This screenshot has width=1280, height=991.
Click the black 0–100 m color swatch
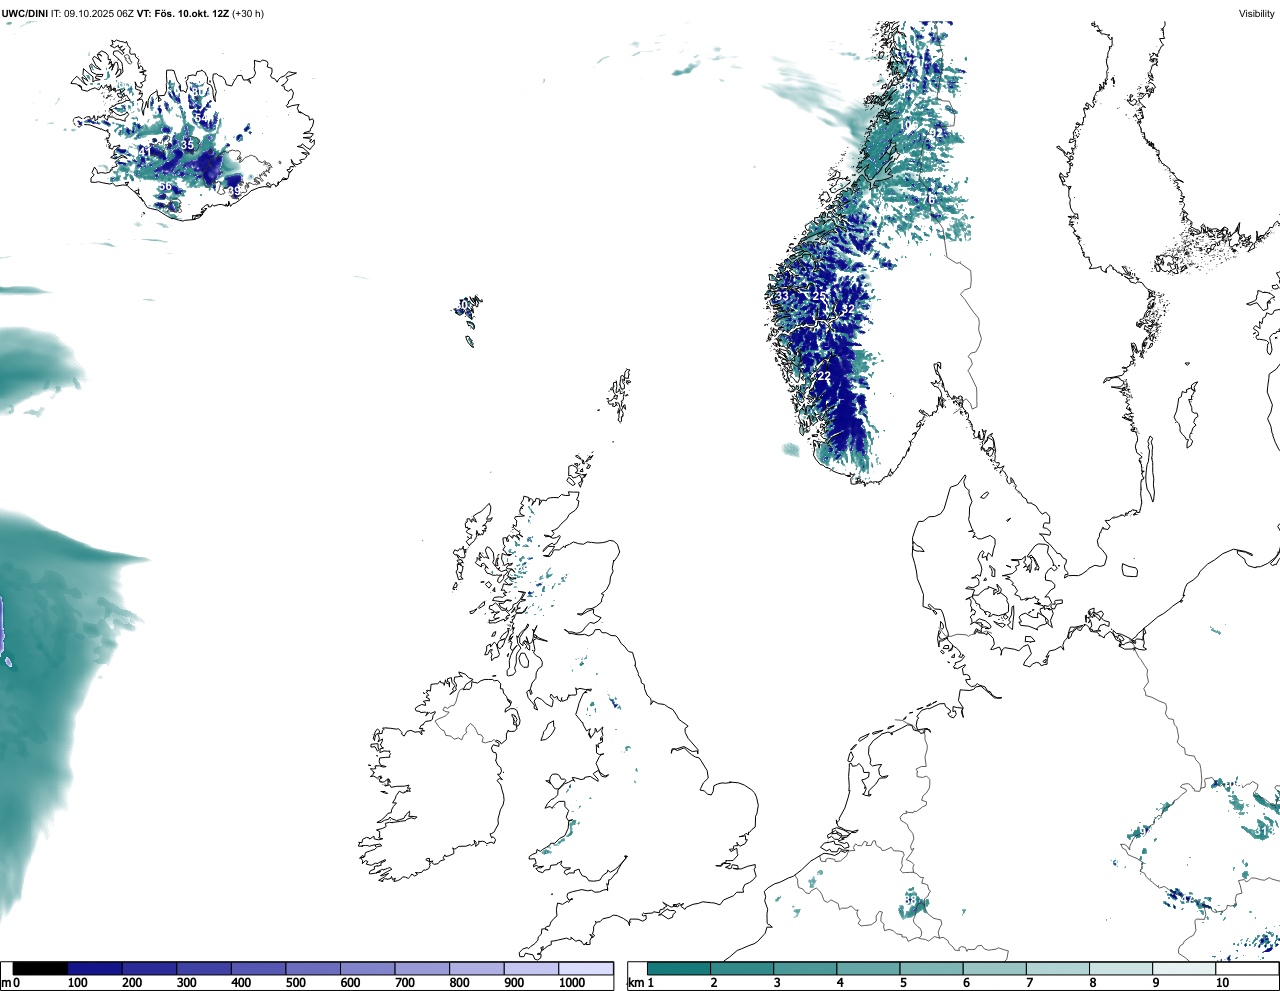(x=40, y=968)
